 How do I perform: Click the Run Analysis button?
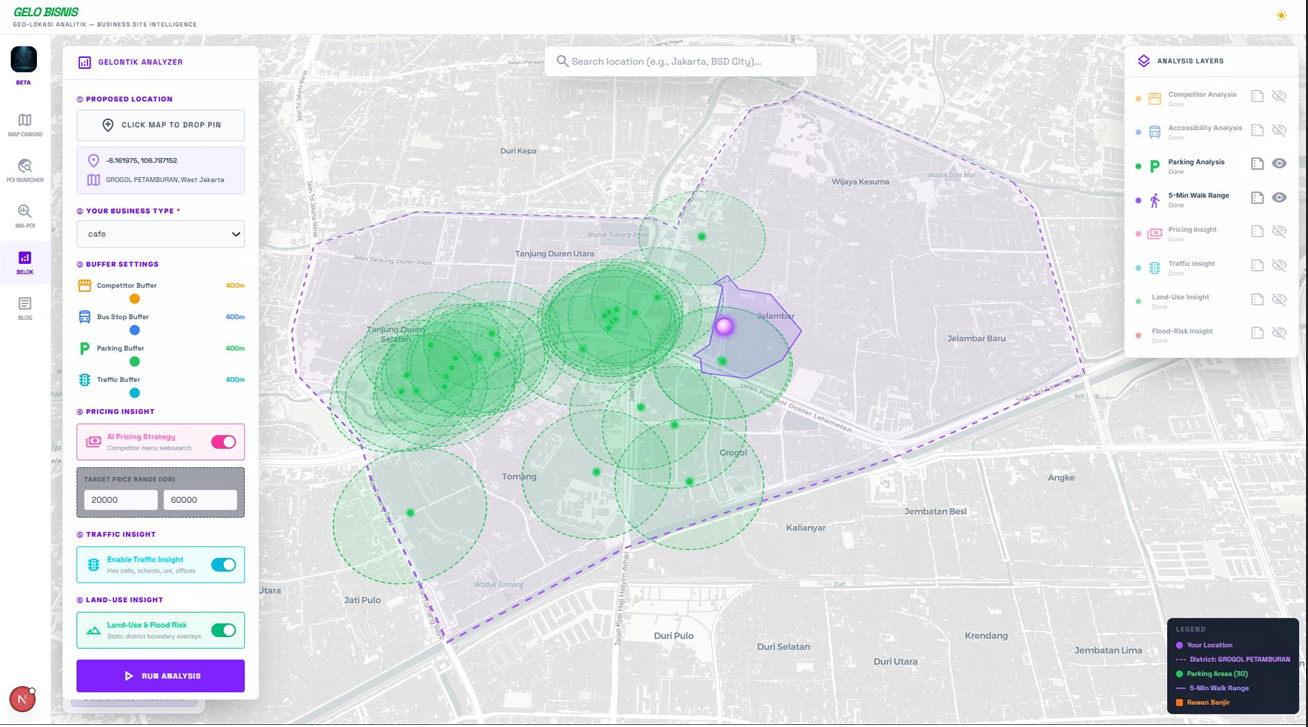pos(160,676)
